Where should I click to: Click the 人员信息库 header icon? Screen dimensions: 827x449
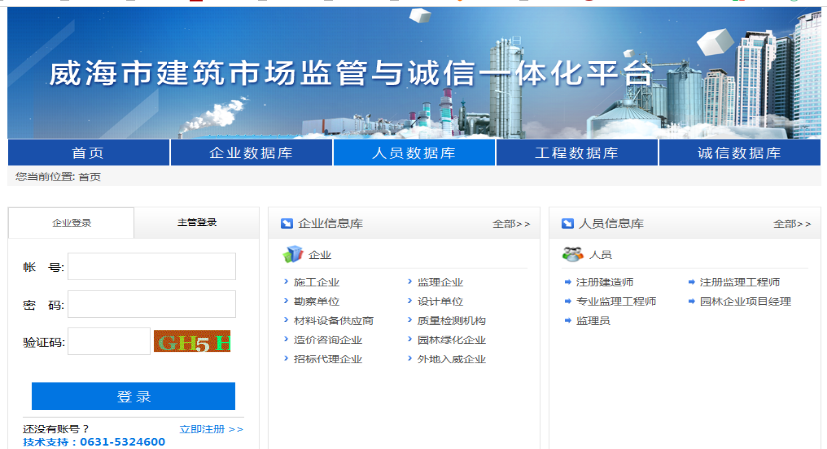(x=567, y=223)
